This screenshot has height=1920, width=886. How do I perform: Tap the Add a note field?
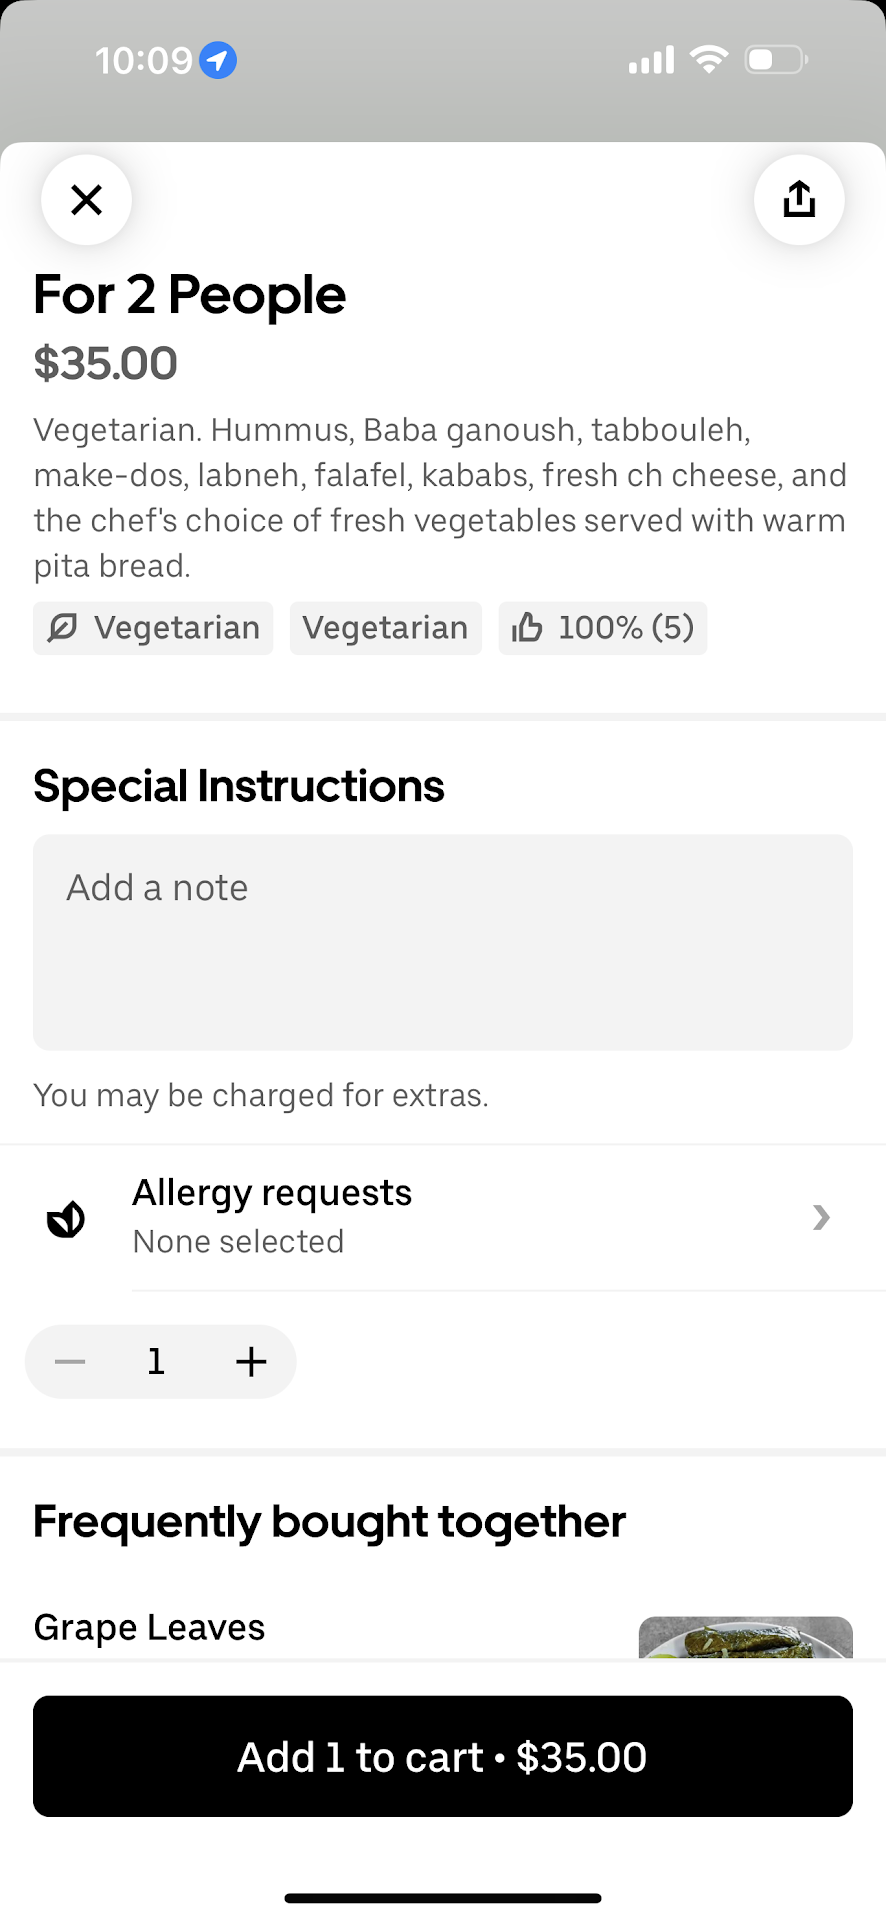click(443, 942)
